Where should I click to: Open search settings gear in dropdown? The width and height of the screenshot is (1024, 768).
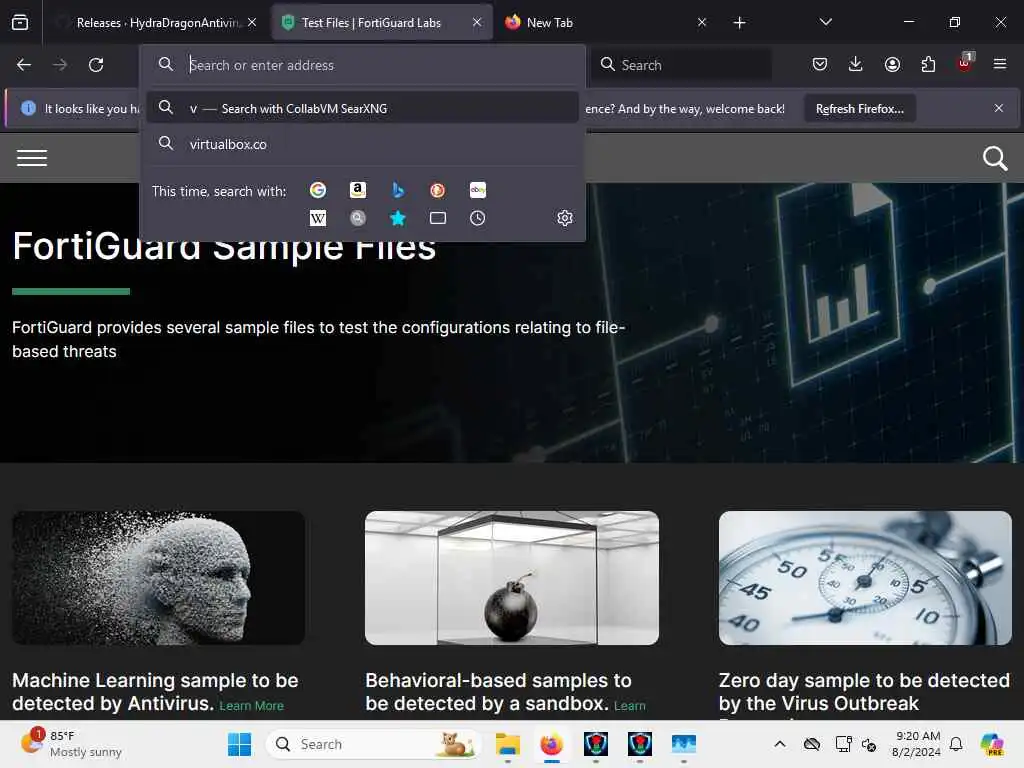[565, 217]
